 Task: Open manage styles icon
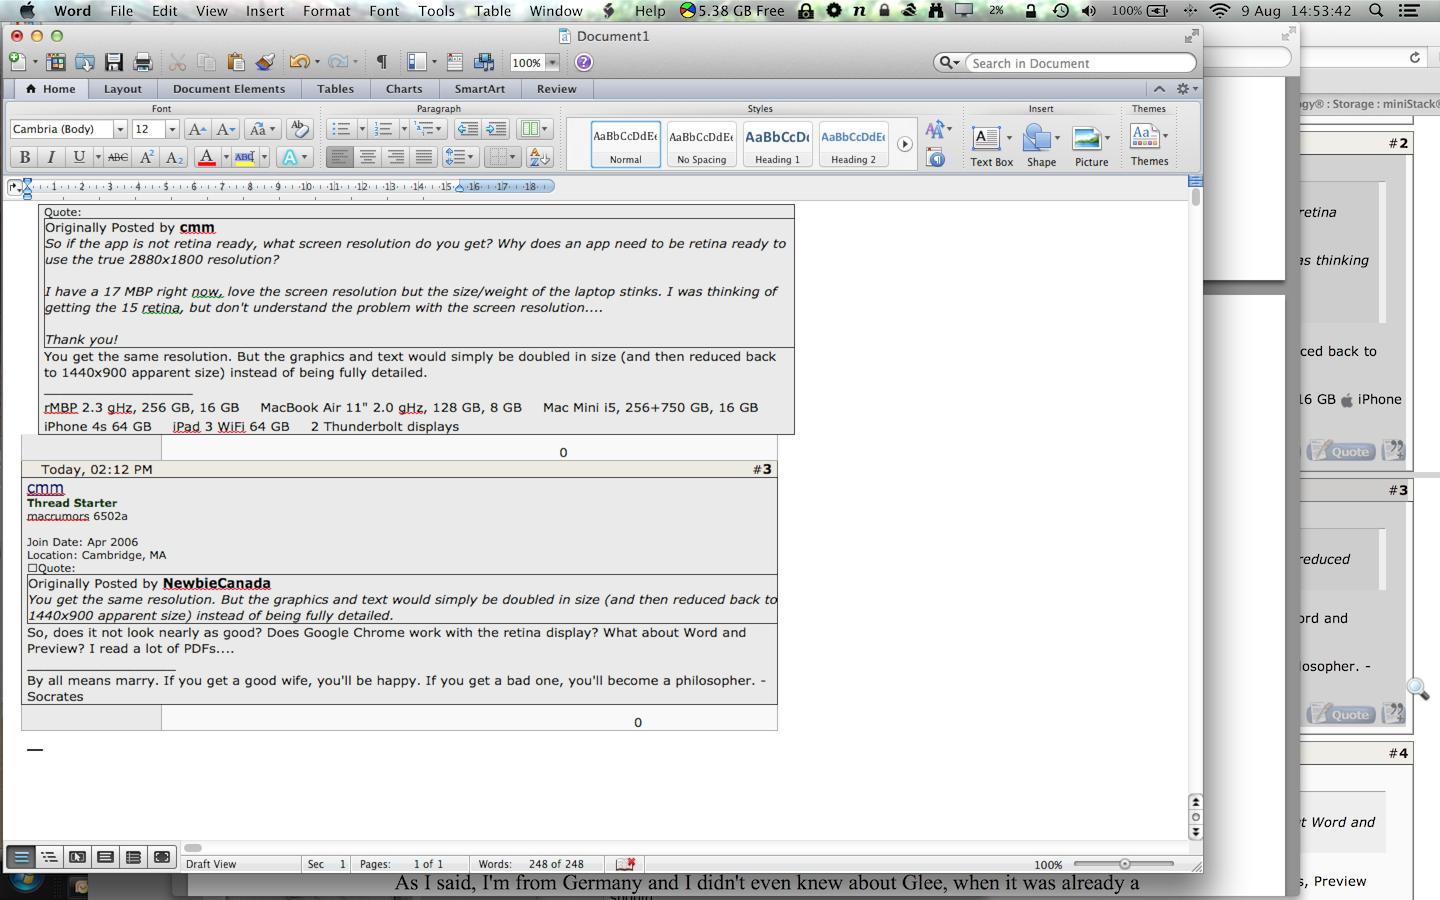(936, 157)
